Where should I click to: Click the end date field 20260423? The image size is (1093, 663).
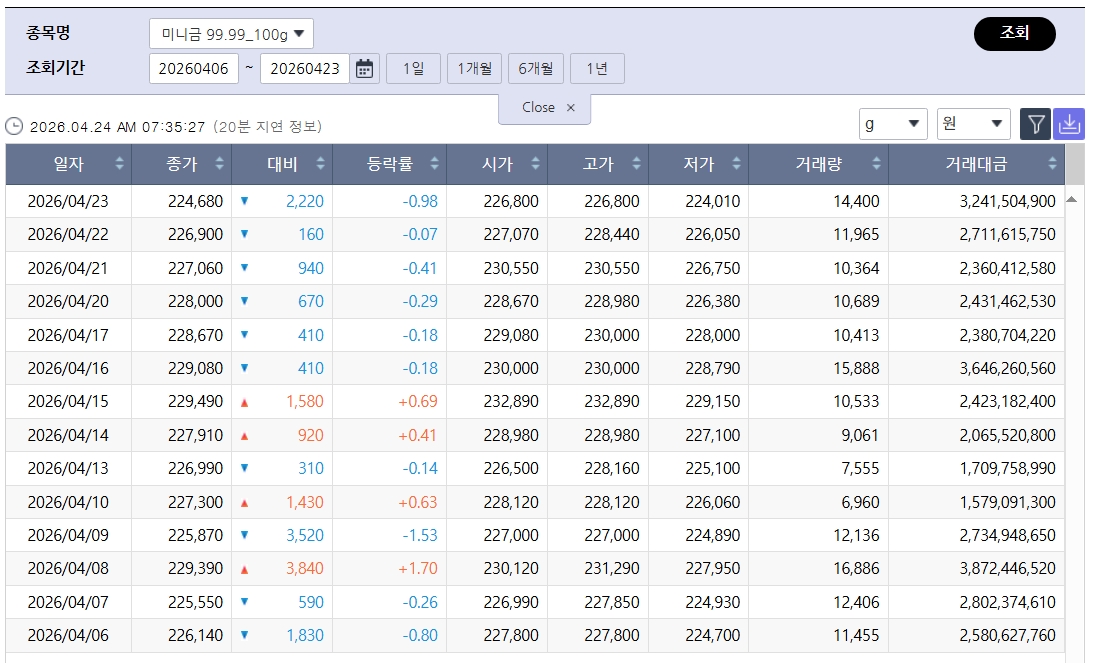click(305, 68)
